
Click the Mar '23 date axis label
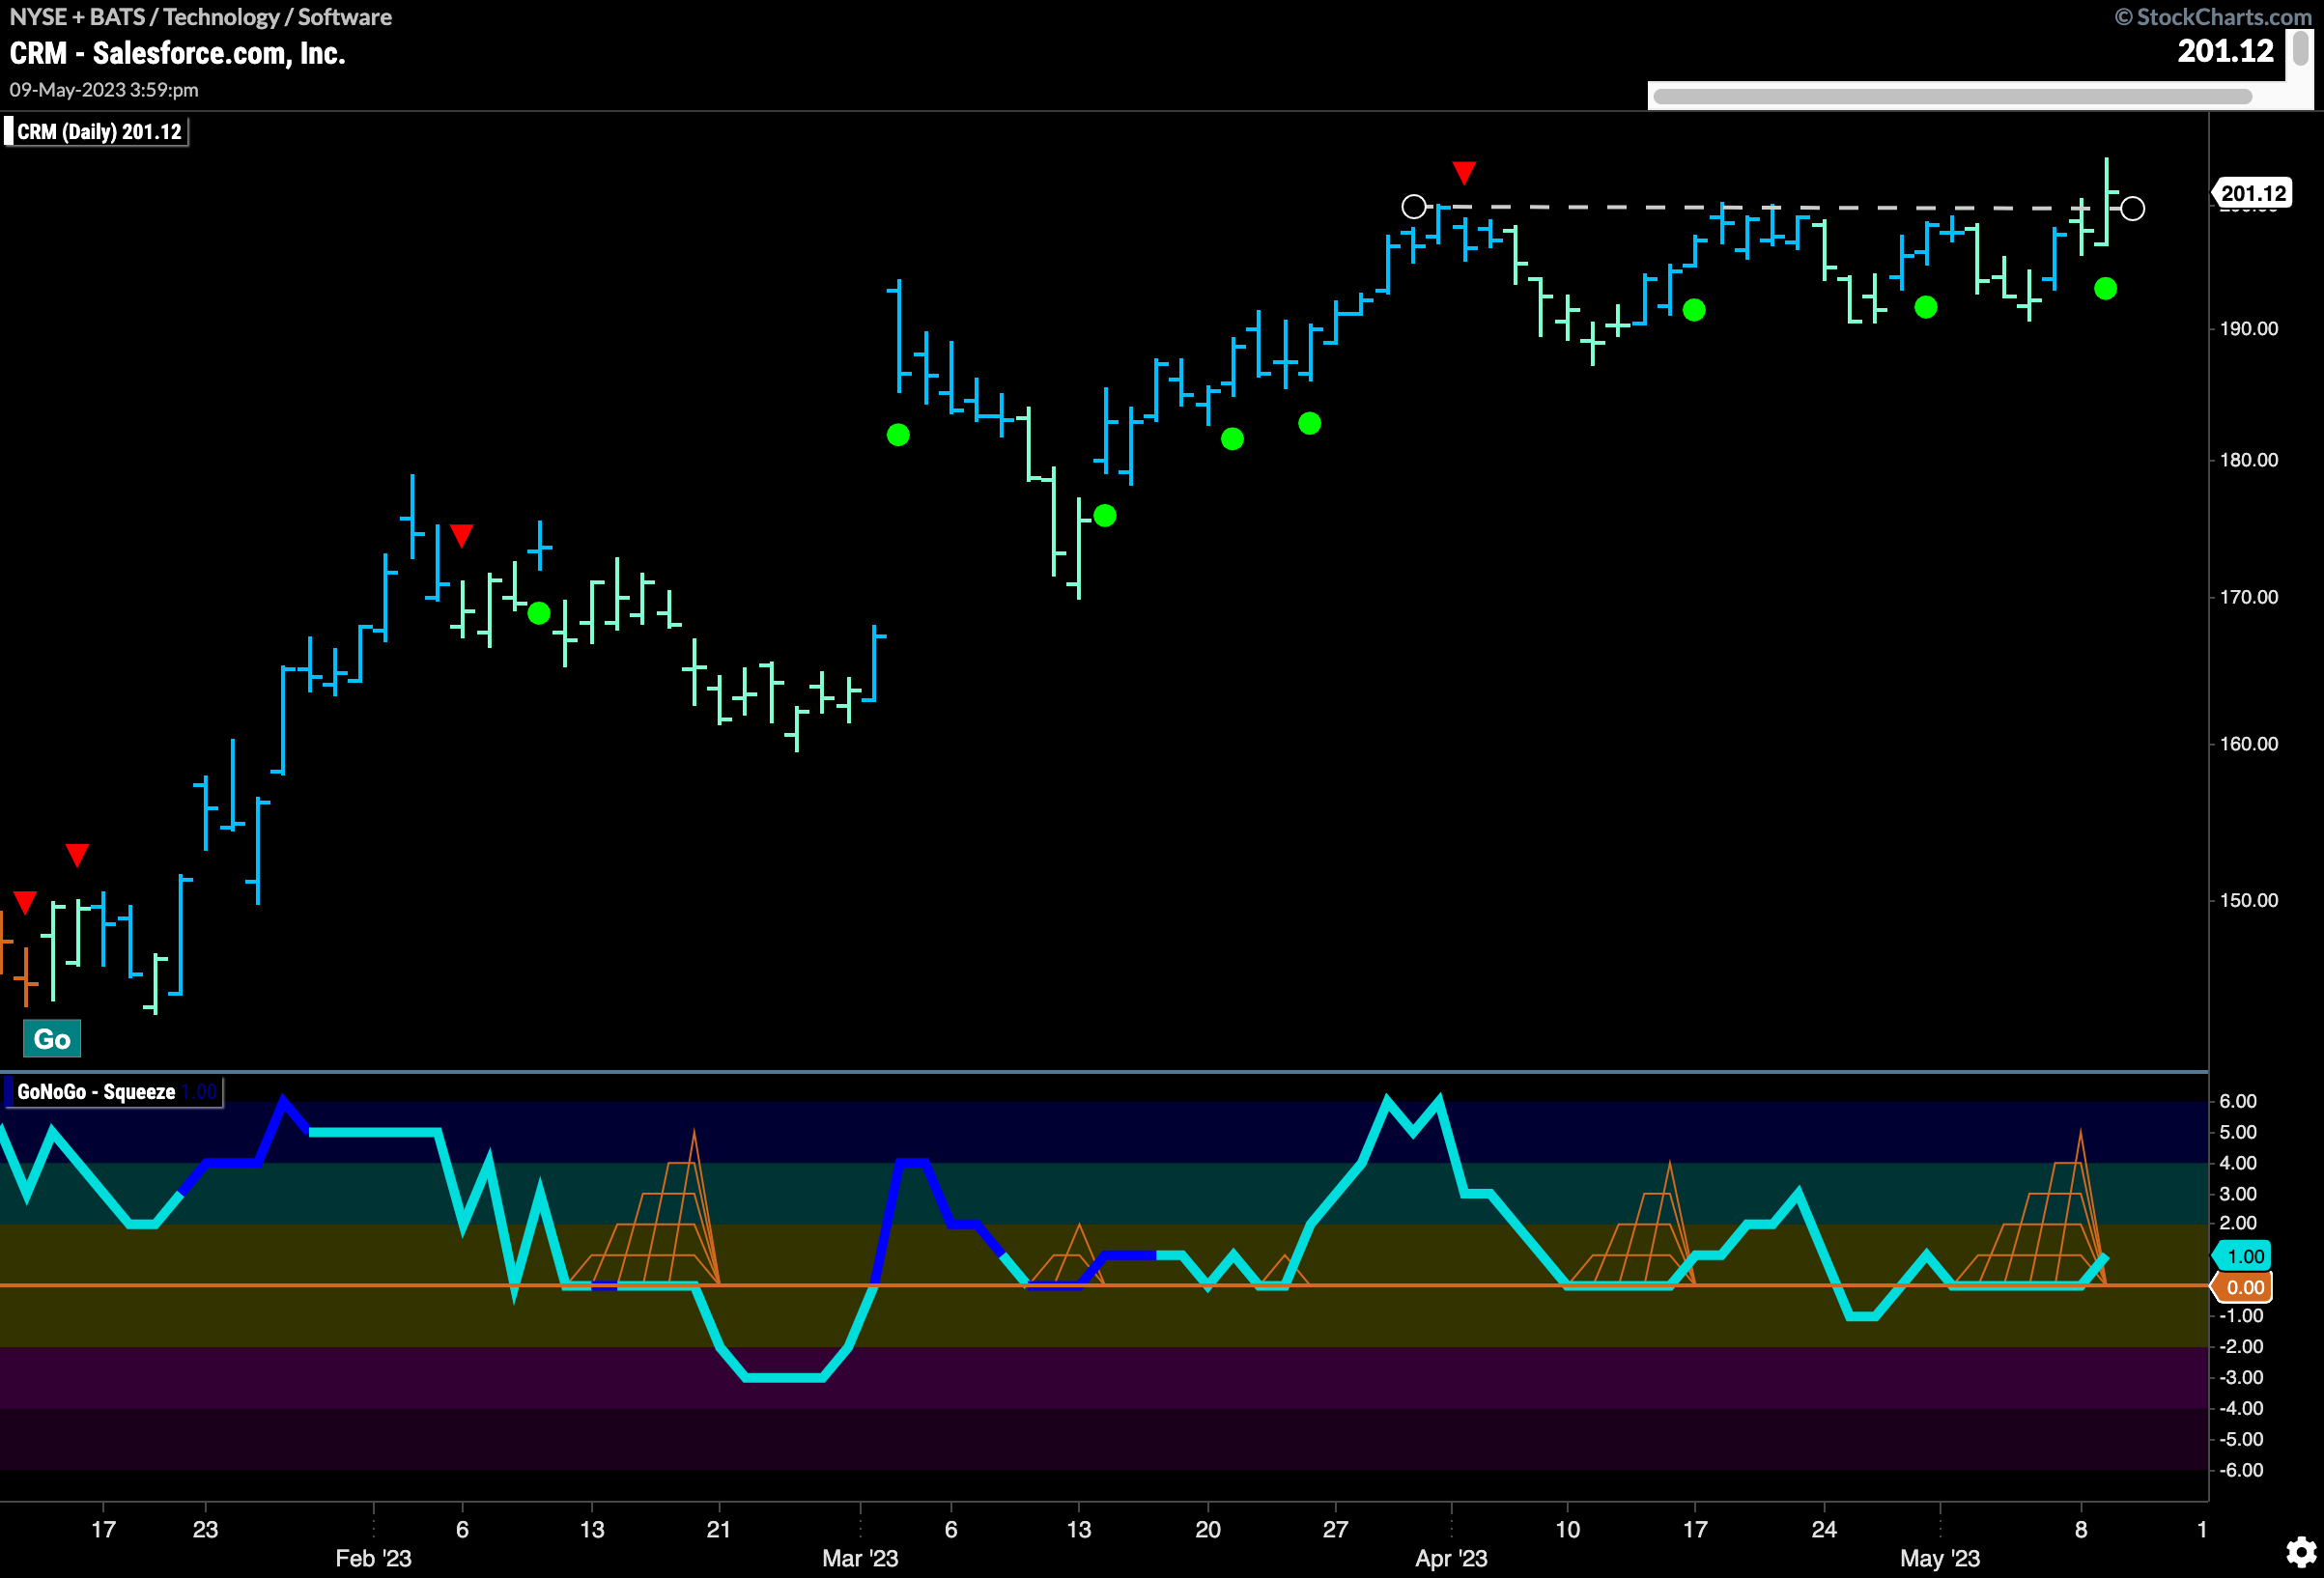tap(860, 1558)
